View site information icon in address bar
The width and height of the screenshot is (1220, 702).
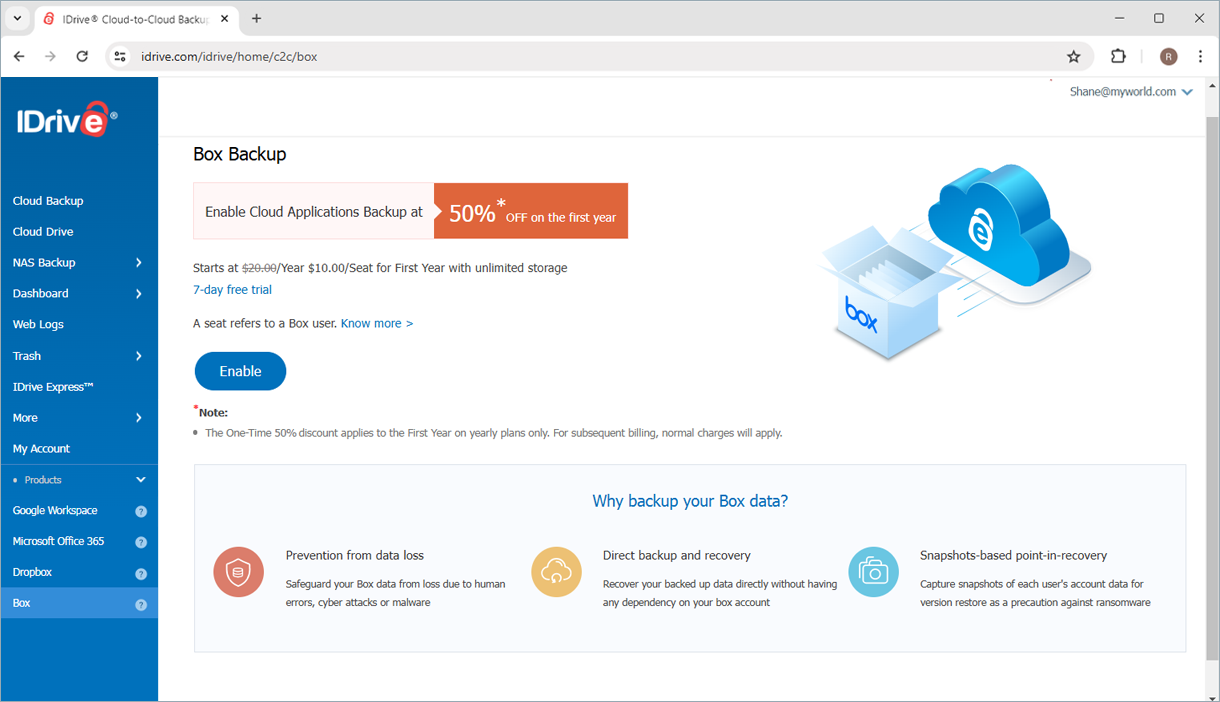(x=120, y=57)
